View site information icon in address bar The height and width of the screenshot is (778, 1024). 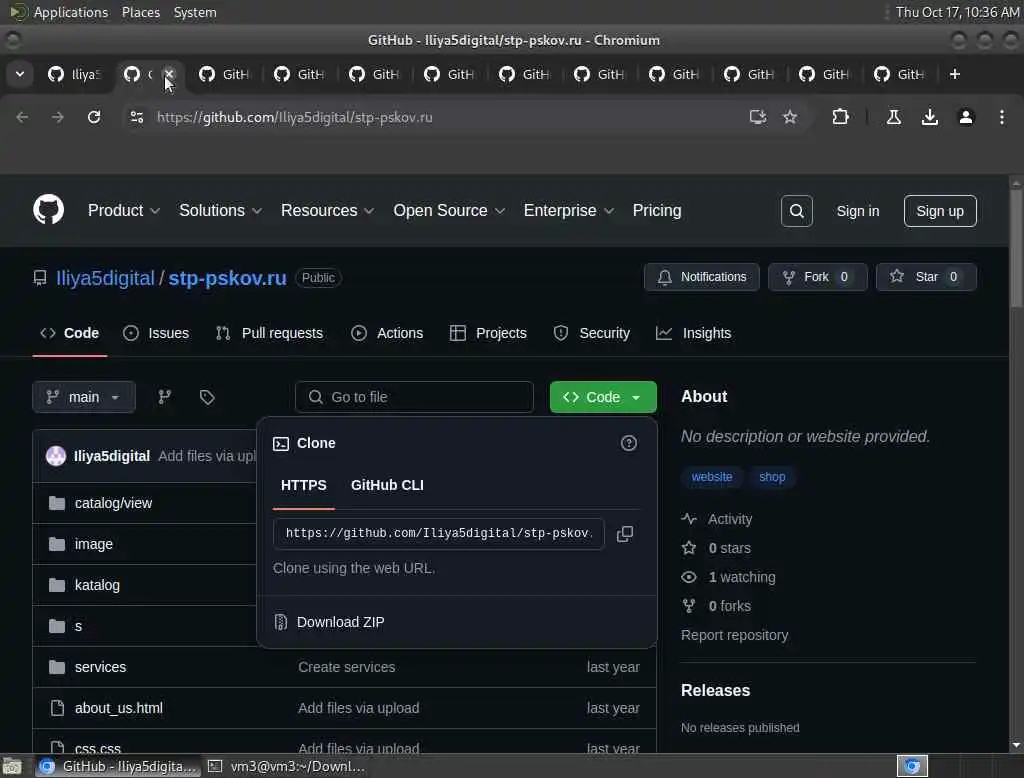(x=136, y=117)
